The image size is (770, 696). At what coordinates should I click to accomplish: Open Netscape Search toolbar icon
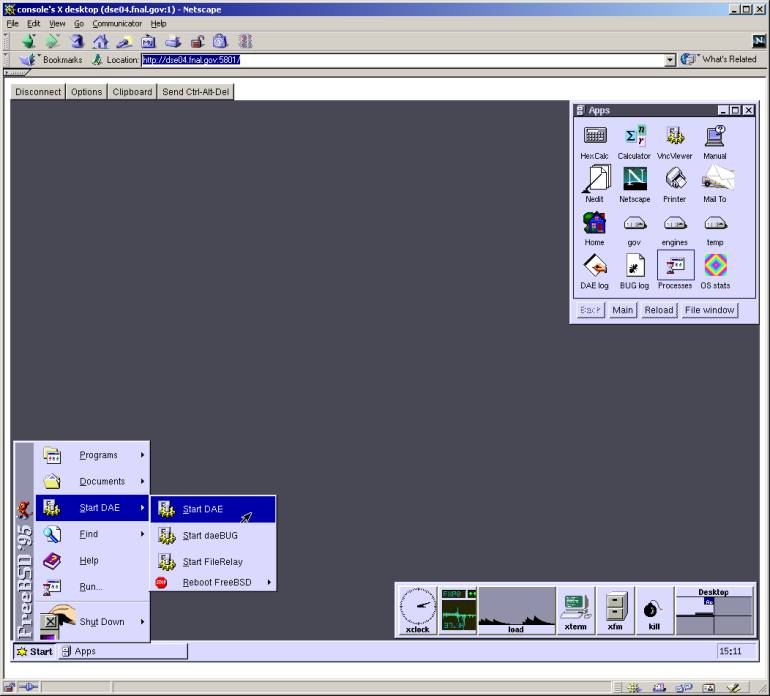pos(124,42)
